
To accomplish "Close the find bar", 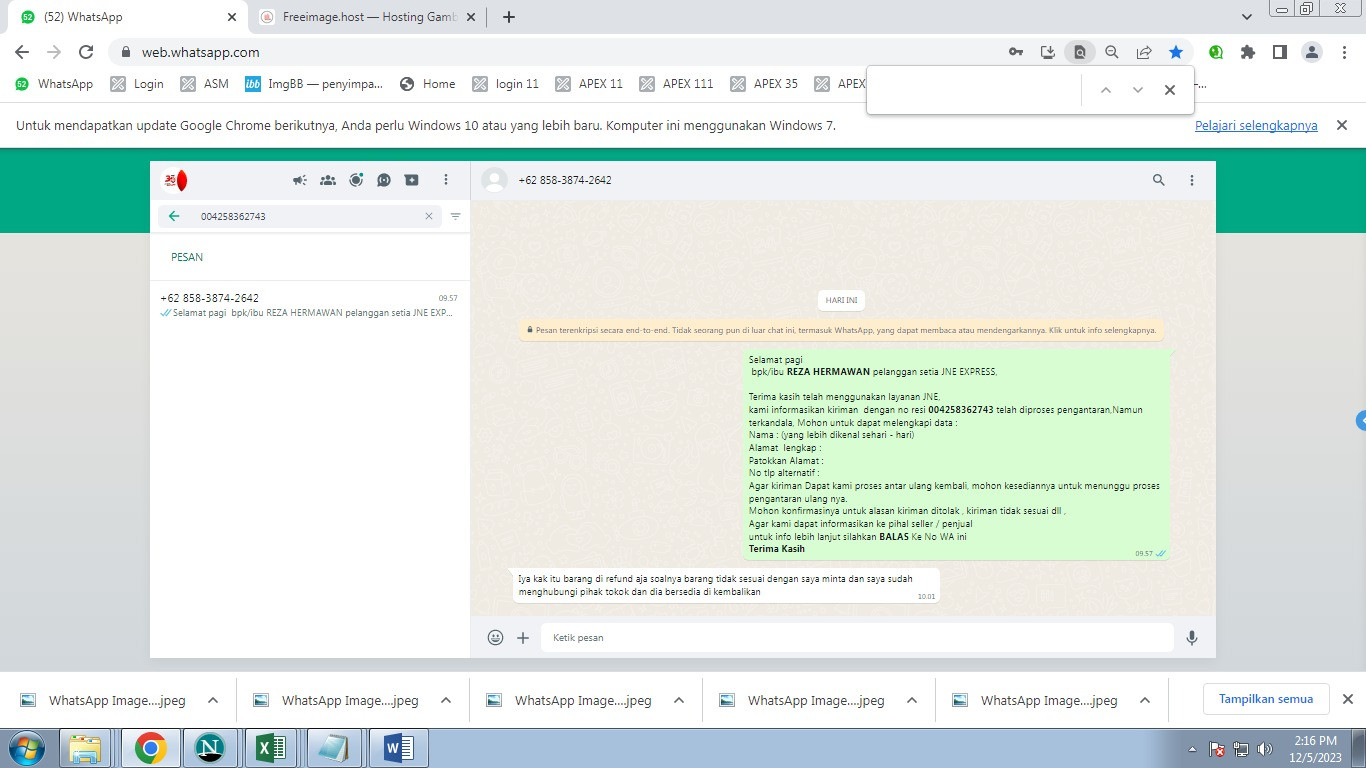I will click(1170, 90).
